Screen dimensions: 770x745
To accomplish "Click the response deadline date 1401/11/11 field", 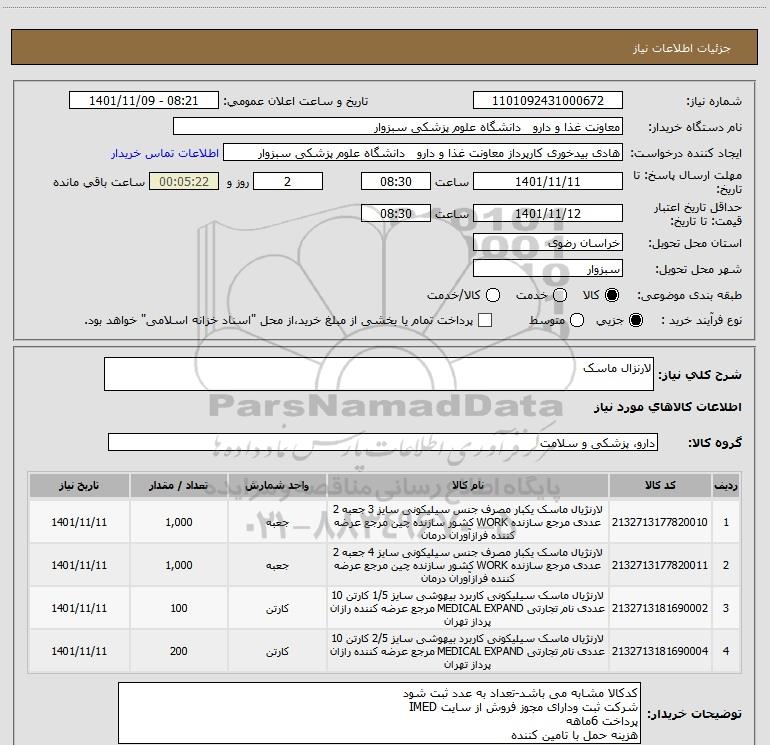I will tap(548, 181).
